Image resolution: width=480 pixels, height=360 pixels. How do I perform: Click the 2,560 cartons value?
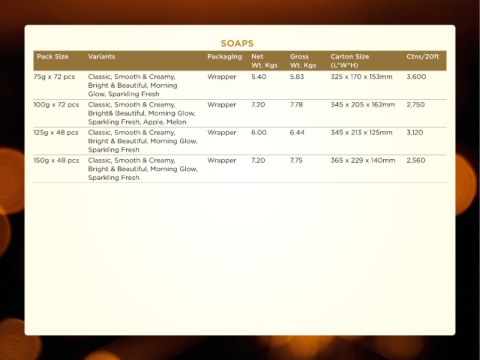click(x=416, y=160)
